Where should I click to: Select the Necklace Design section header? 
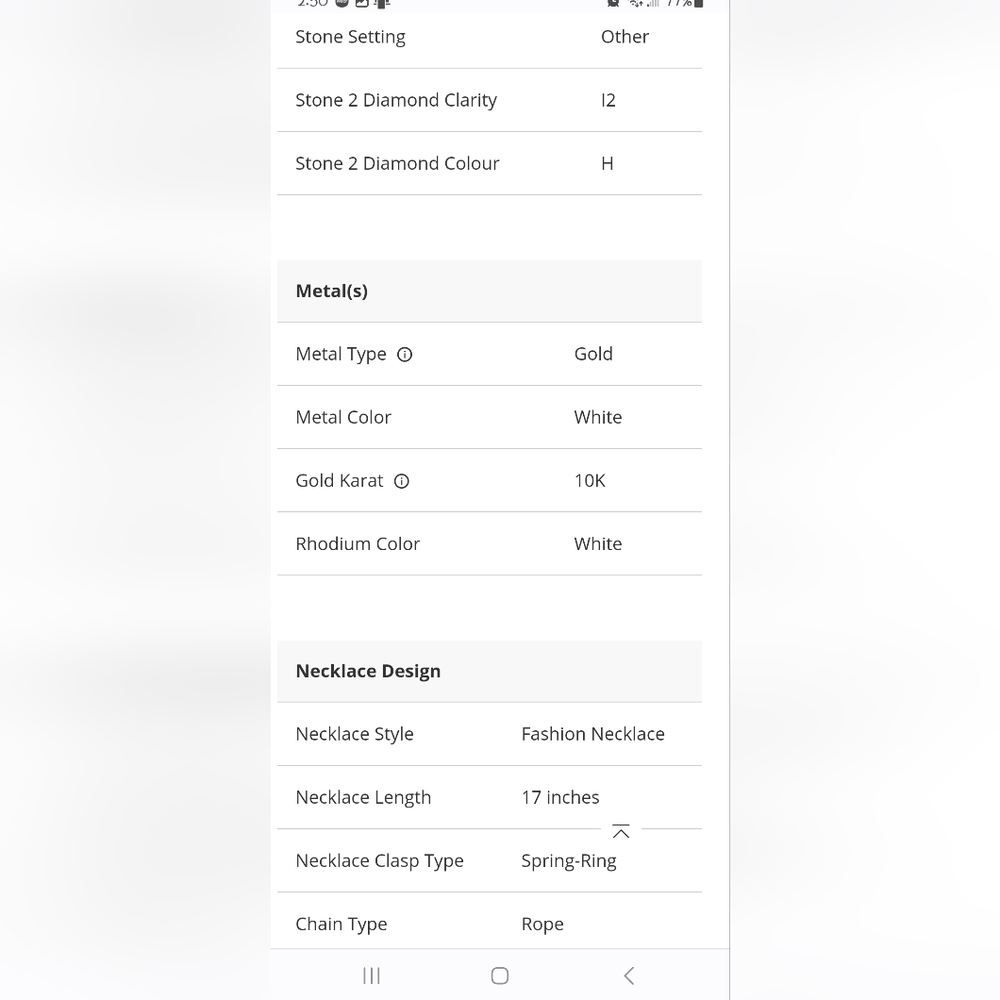pos(489,671)
